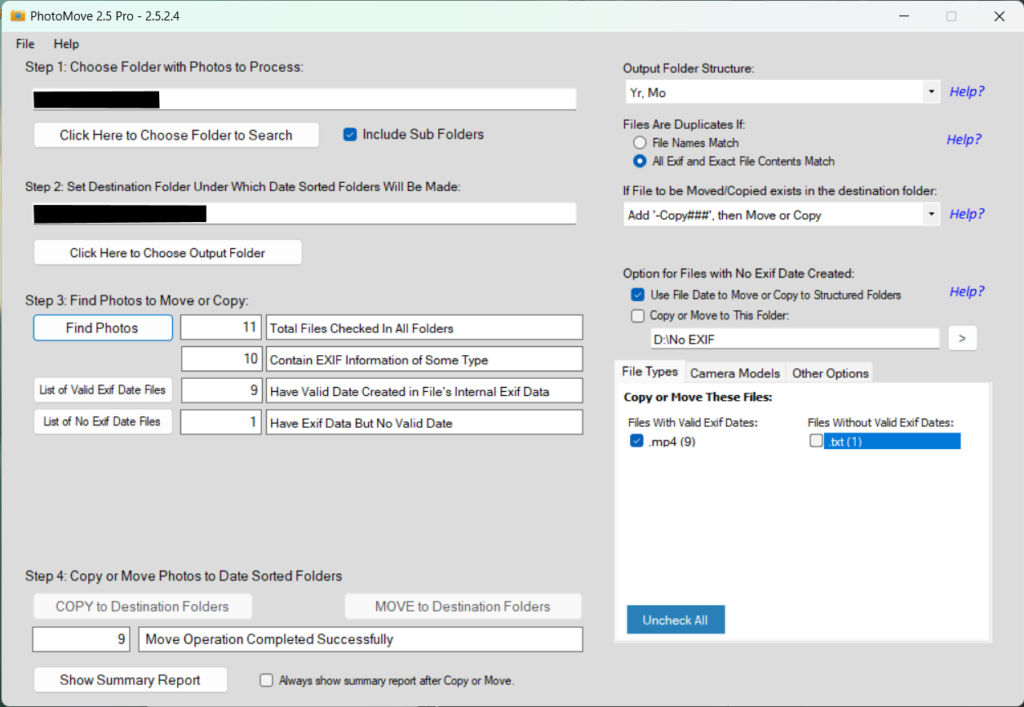The image size is (1024, 707).
Task: Click the PhotoMove app icon in title bar
Action: (18, 16)
